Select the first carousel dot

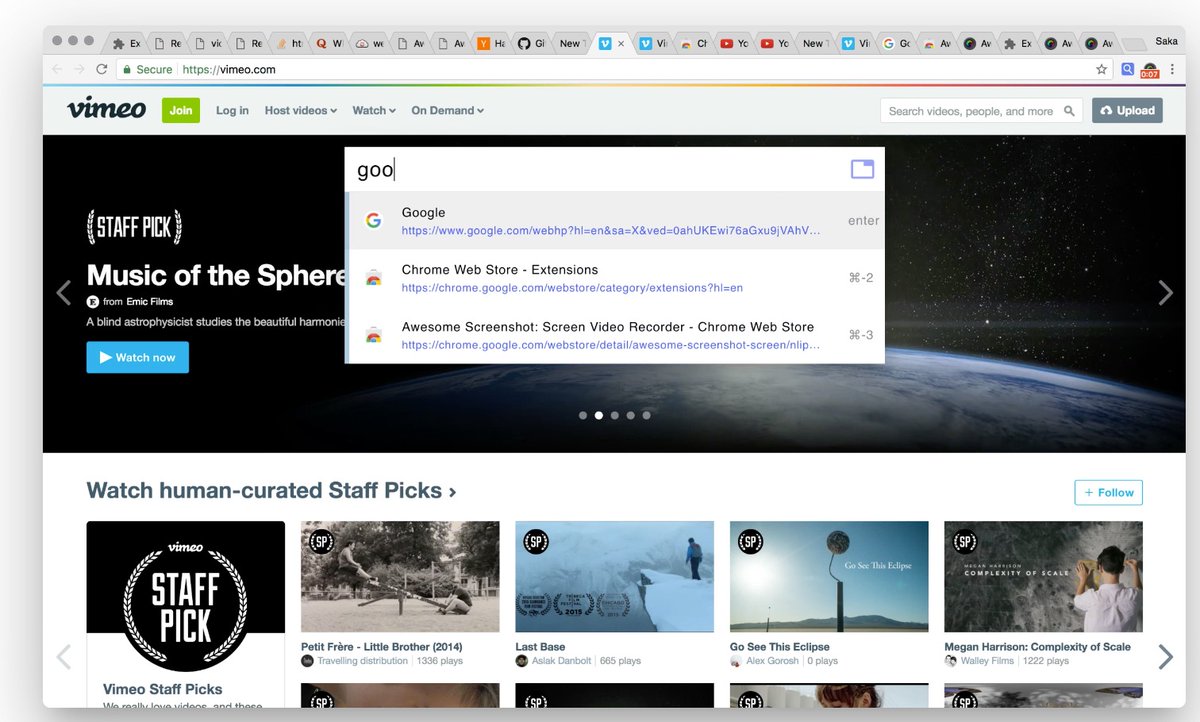tap(583, 415)
